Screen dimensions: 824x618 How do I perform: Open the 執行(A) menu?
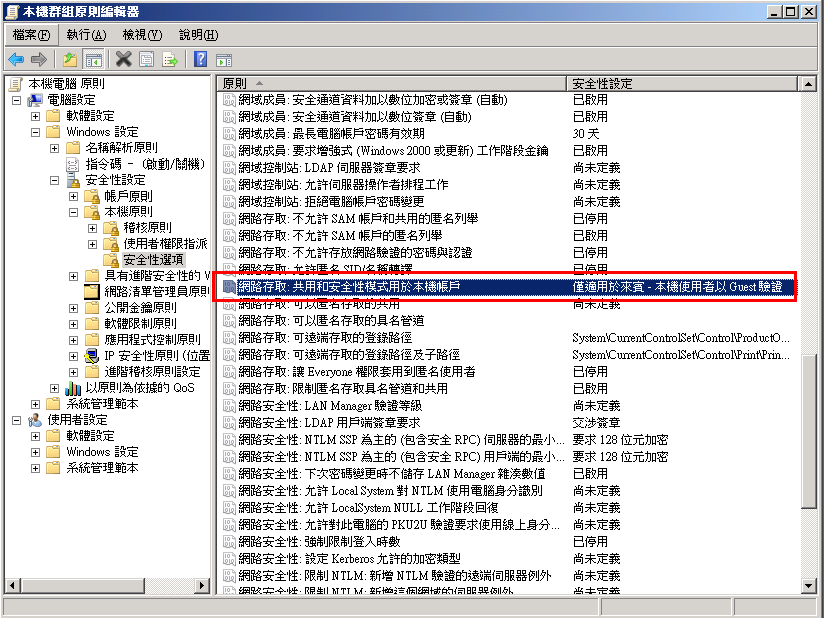click(86, 35)
